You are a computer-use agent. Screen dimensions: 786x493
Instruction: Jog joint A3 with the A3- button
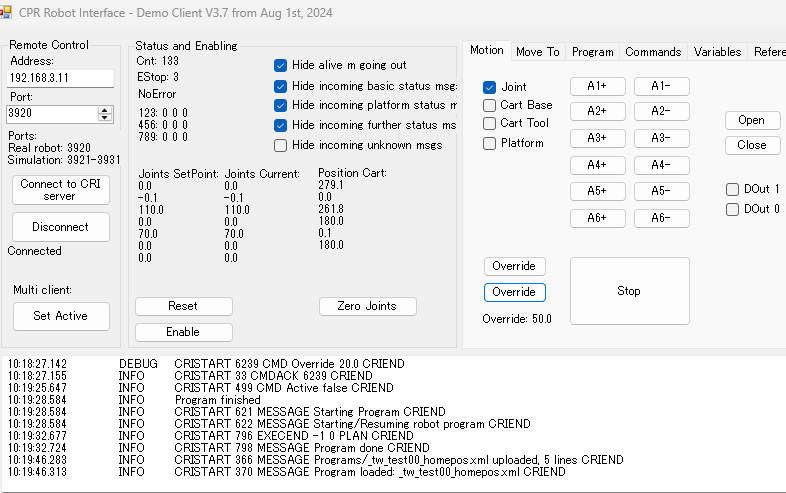pos(661,138)
